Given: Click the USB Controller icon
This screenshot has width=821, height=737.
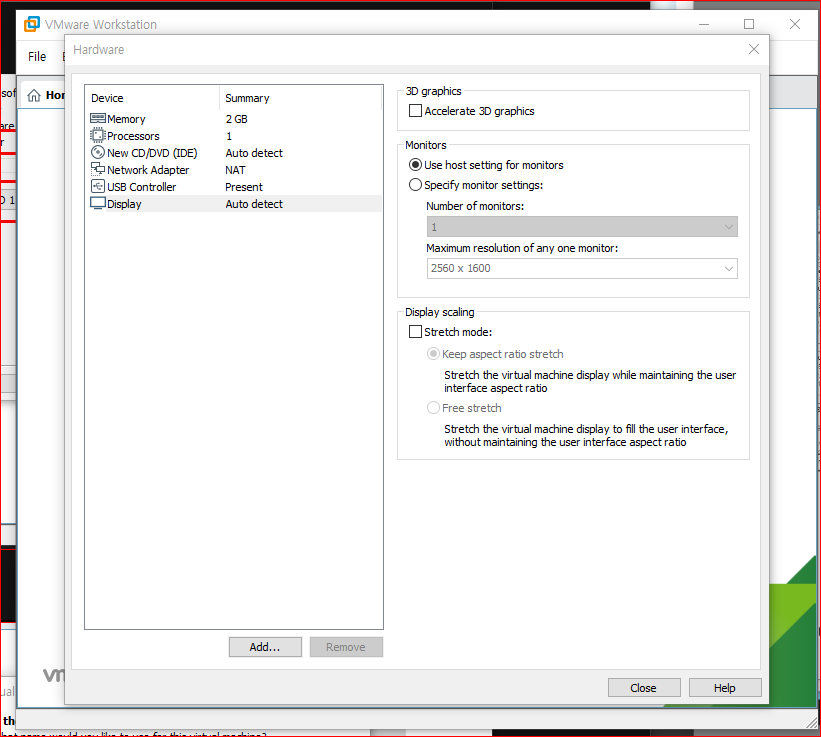Looking at the screenshot, I should (x=98, y=186).
